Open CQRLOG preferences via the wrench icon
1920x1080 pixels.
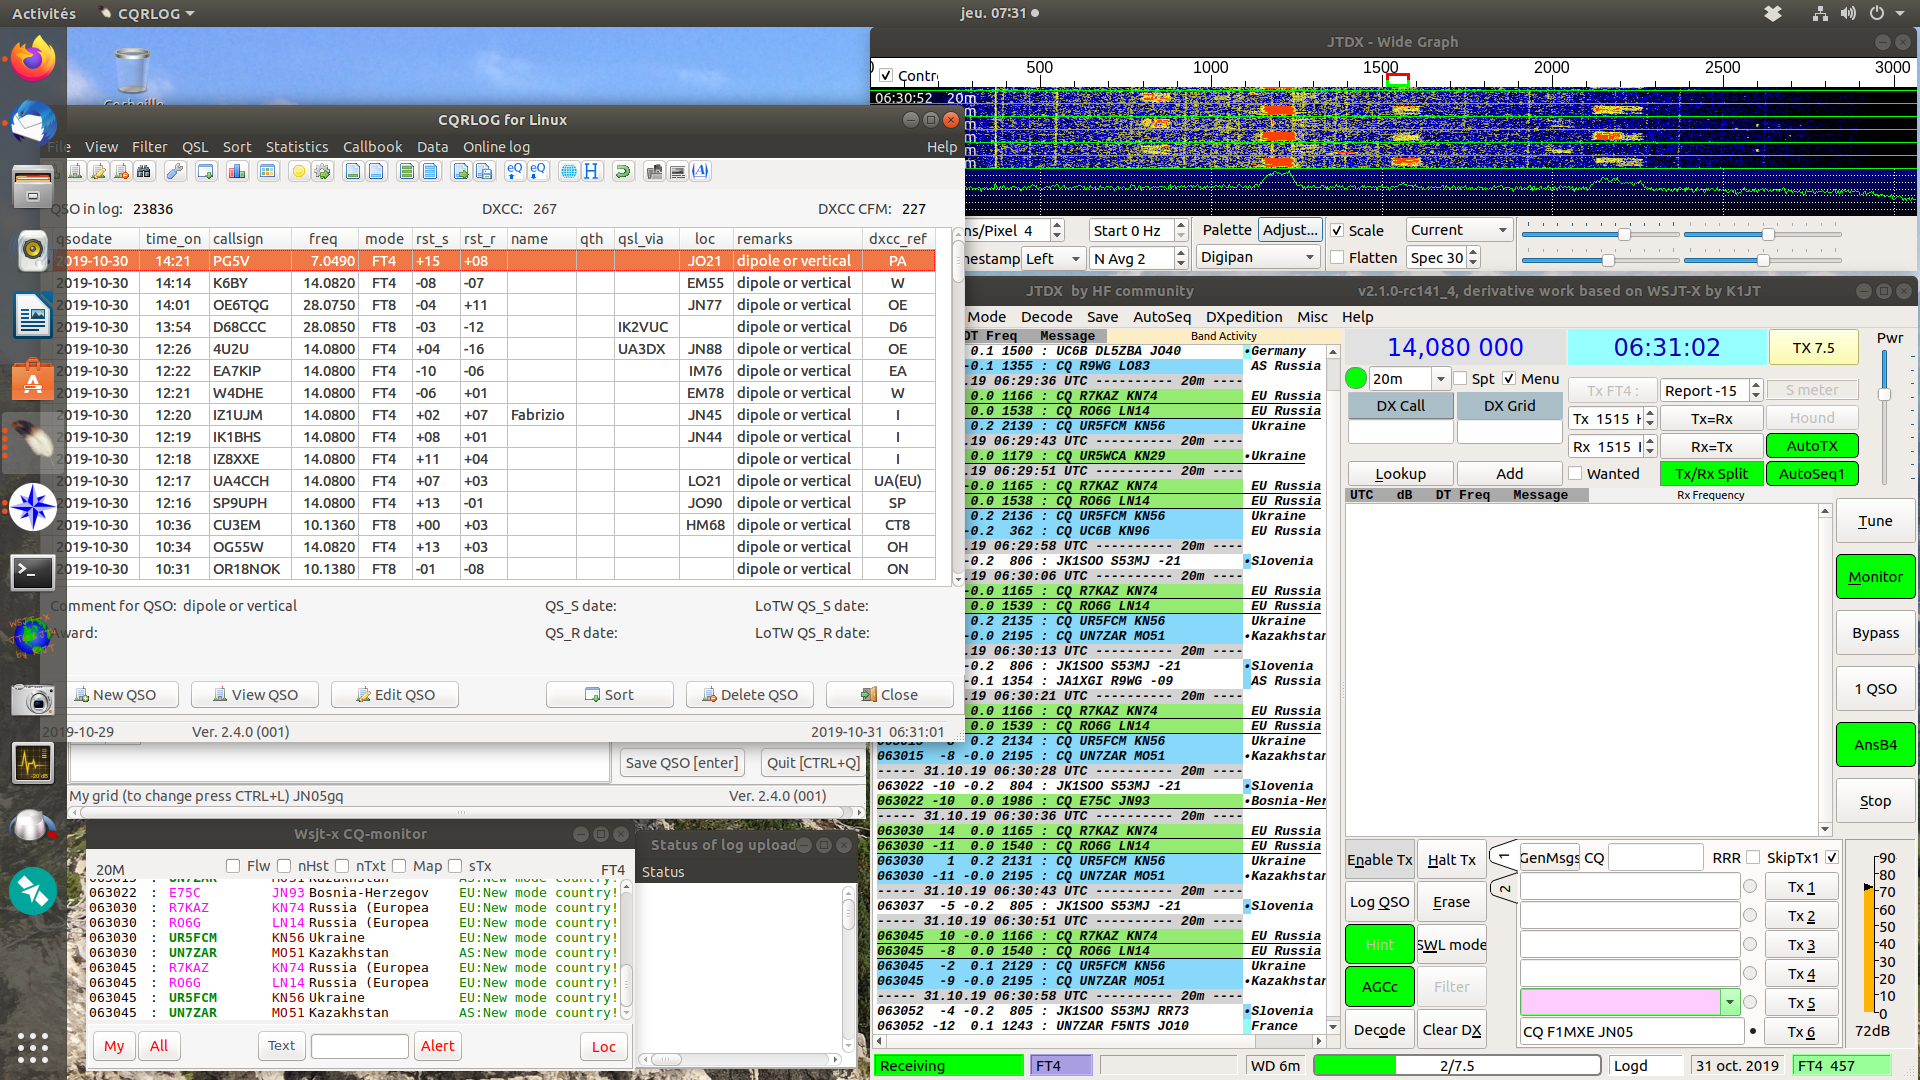click(x=176, y=171)
